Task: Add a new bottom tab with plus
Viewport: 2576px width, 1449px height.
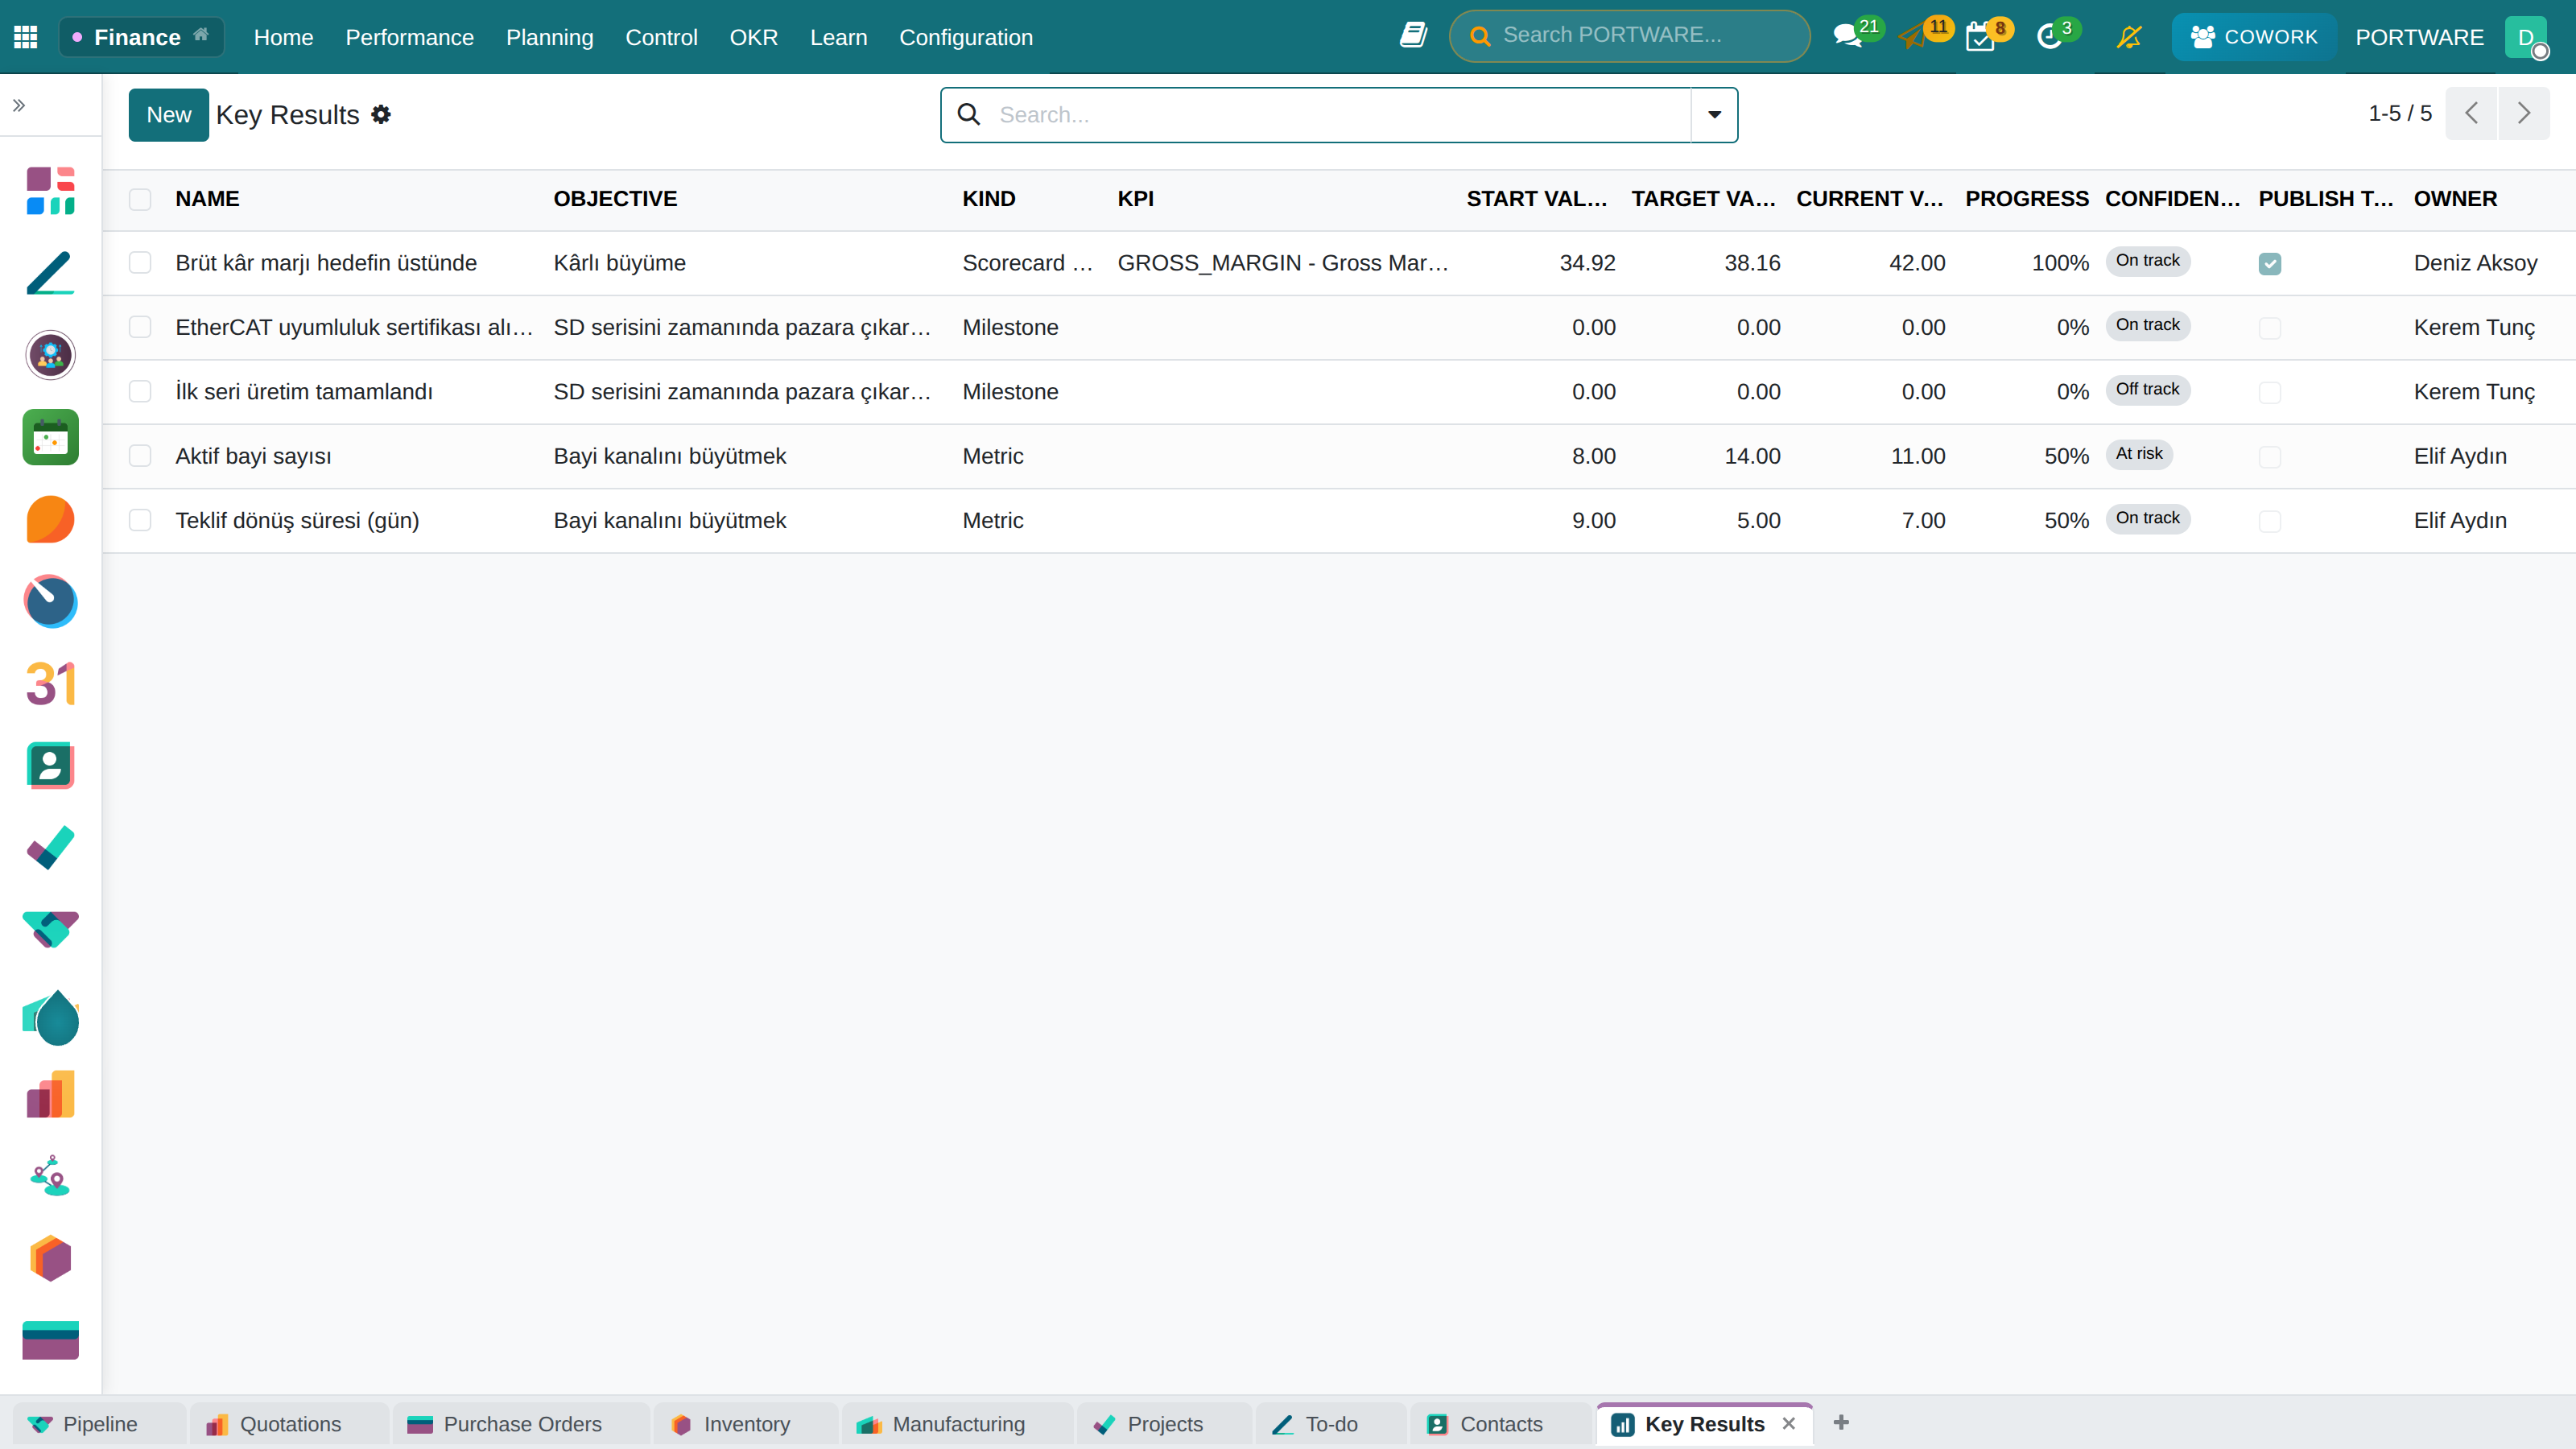Action: tap(1841, 1422)
